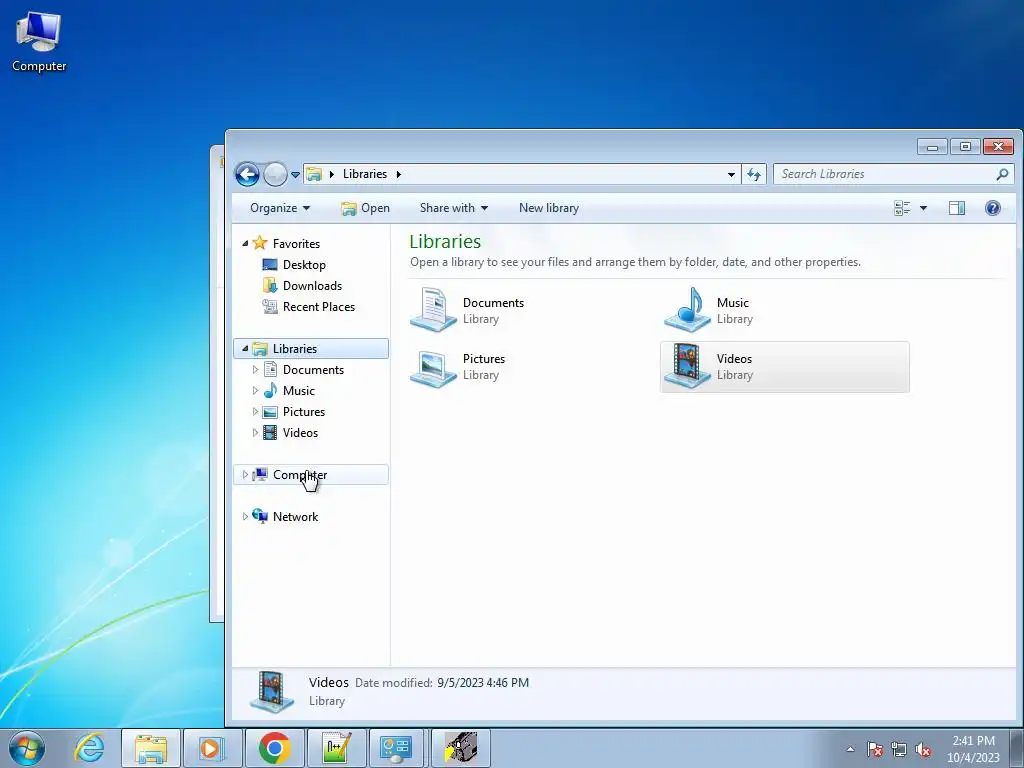This screenshot has height=768, width=1024.
Task: Open the recent pages dropdown arrow
Action: click(x=295, y=175)
